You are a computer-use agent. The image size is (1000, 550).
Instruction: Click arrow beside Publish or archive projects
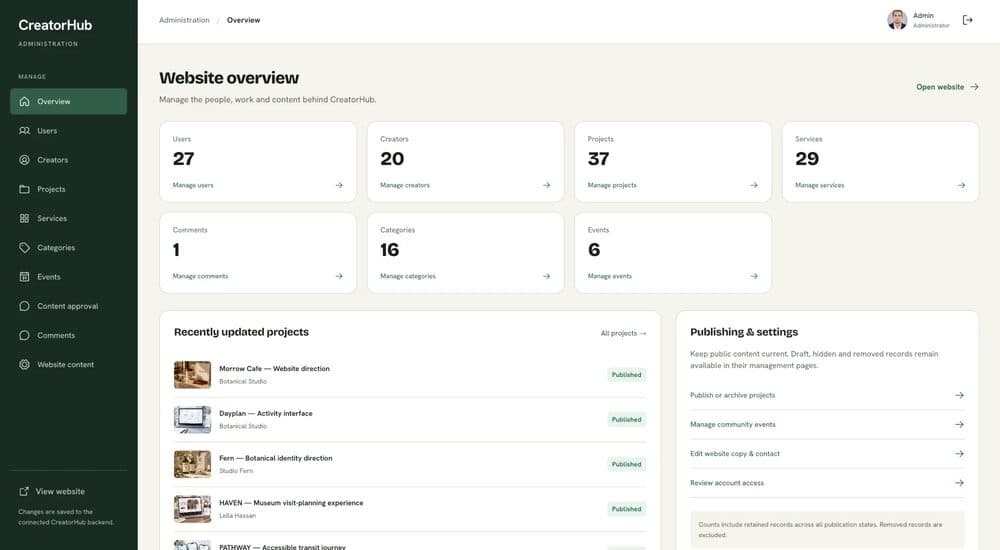click(959, 396)
